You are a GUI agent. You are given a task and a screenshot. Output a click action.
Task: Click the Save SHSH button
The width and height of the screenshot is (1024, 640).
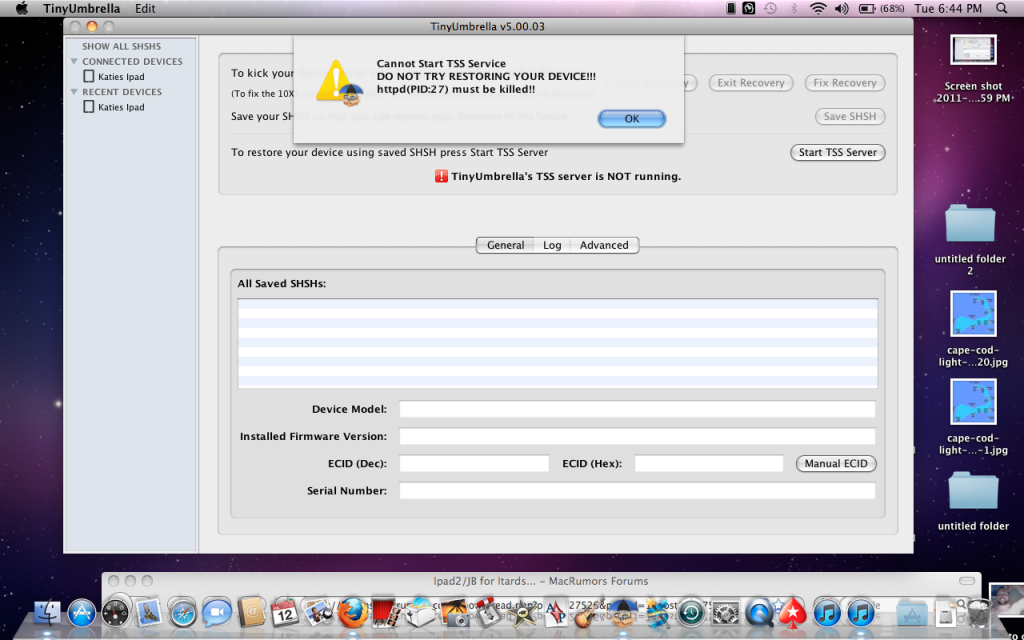(x=850, y=116)
